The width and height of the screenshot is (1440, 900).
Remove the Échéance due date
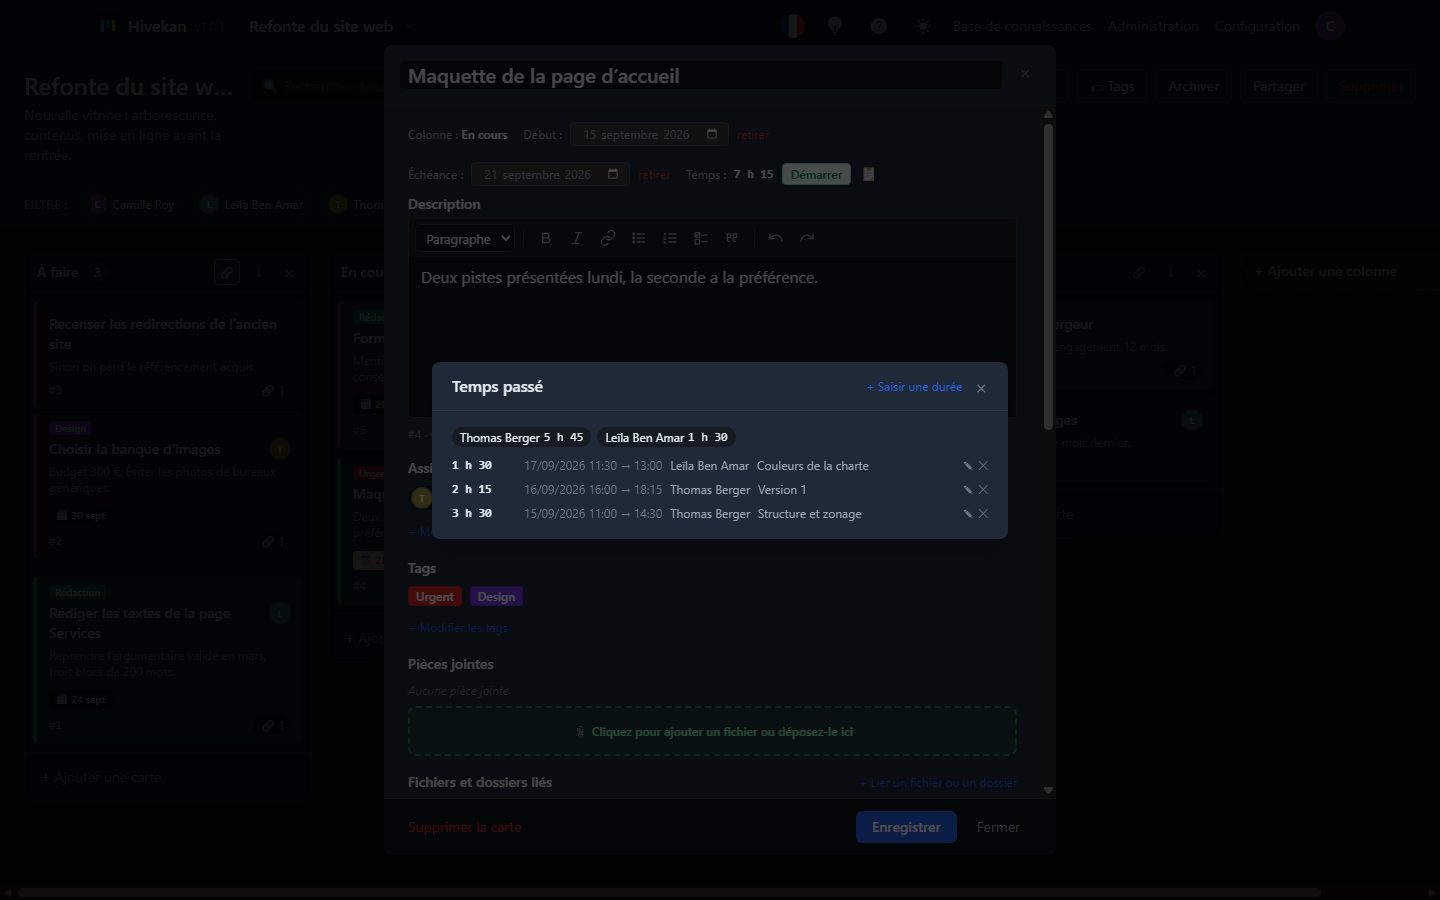(x=654, y=175)
